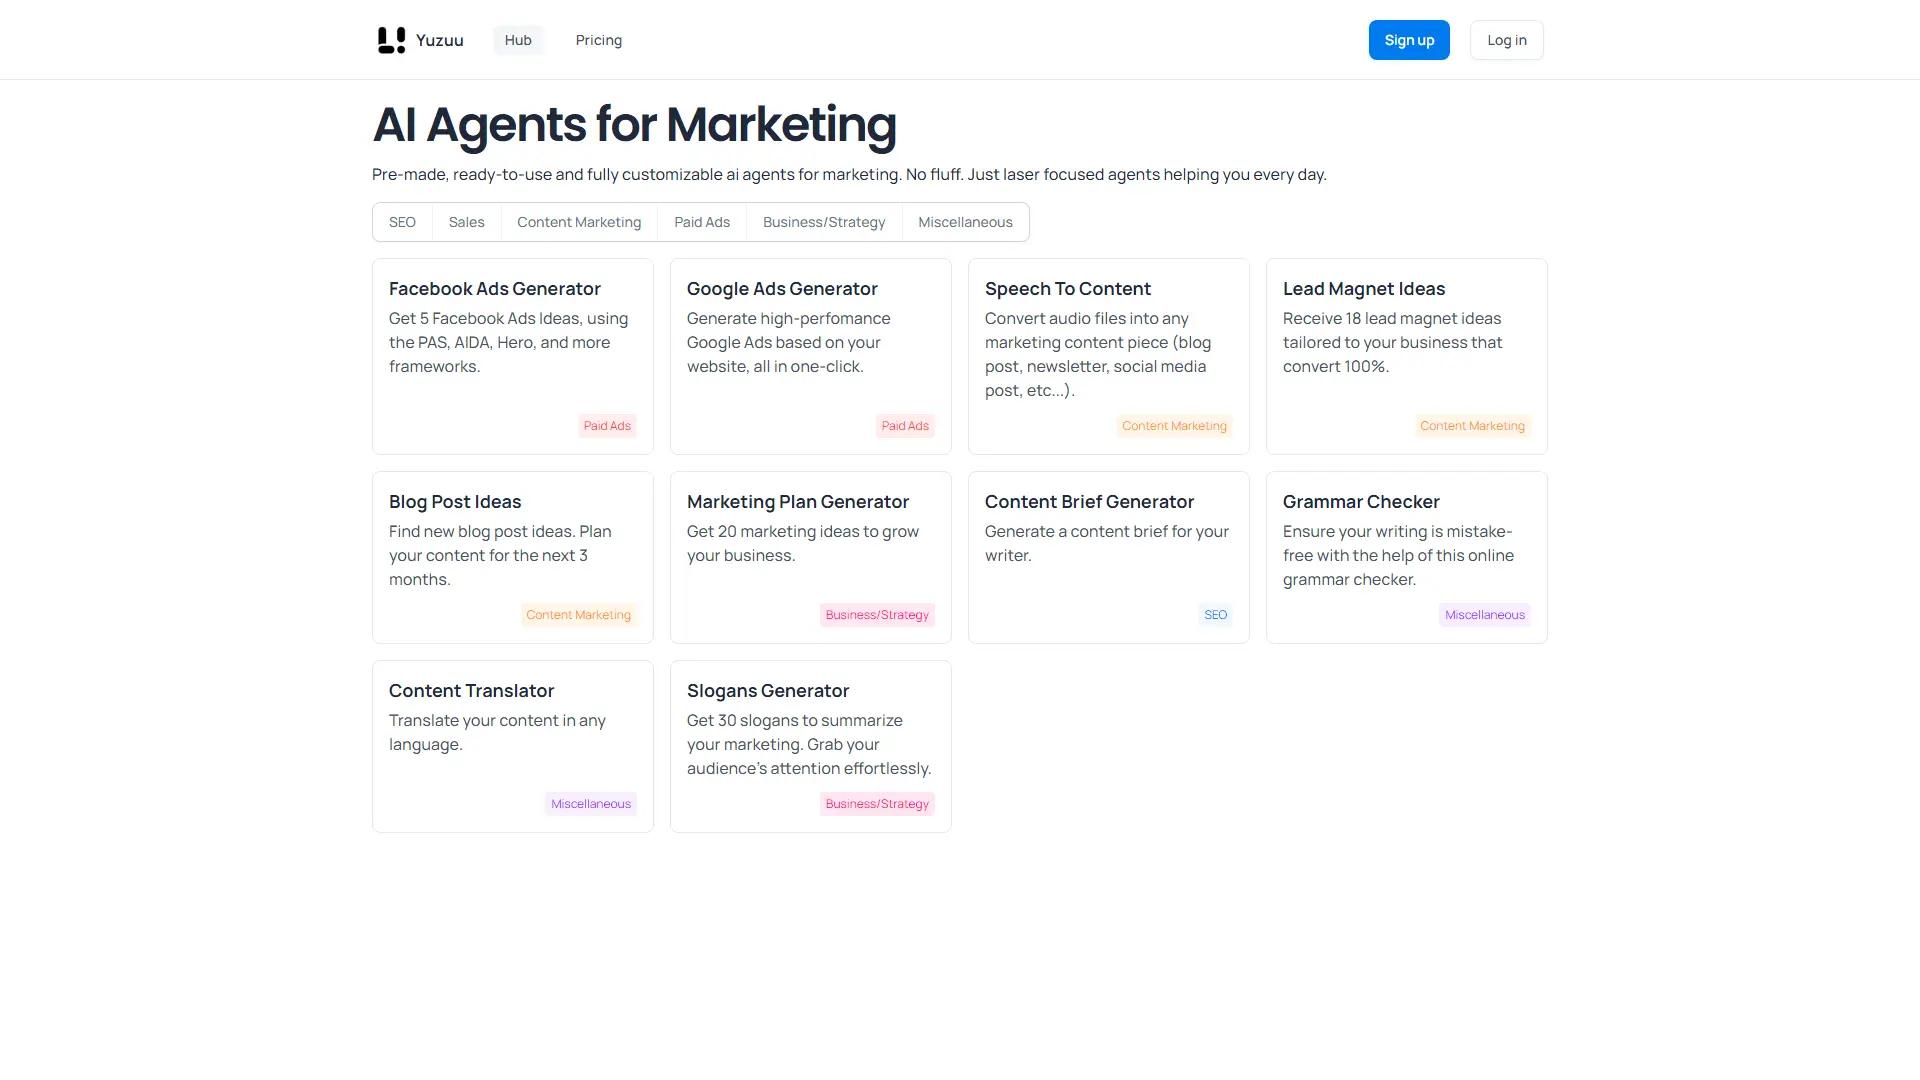Click the Blog Post Ideas title
1920x1080 pixels.
[x=455, y=502]
